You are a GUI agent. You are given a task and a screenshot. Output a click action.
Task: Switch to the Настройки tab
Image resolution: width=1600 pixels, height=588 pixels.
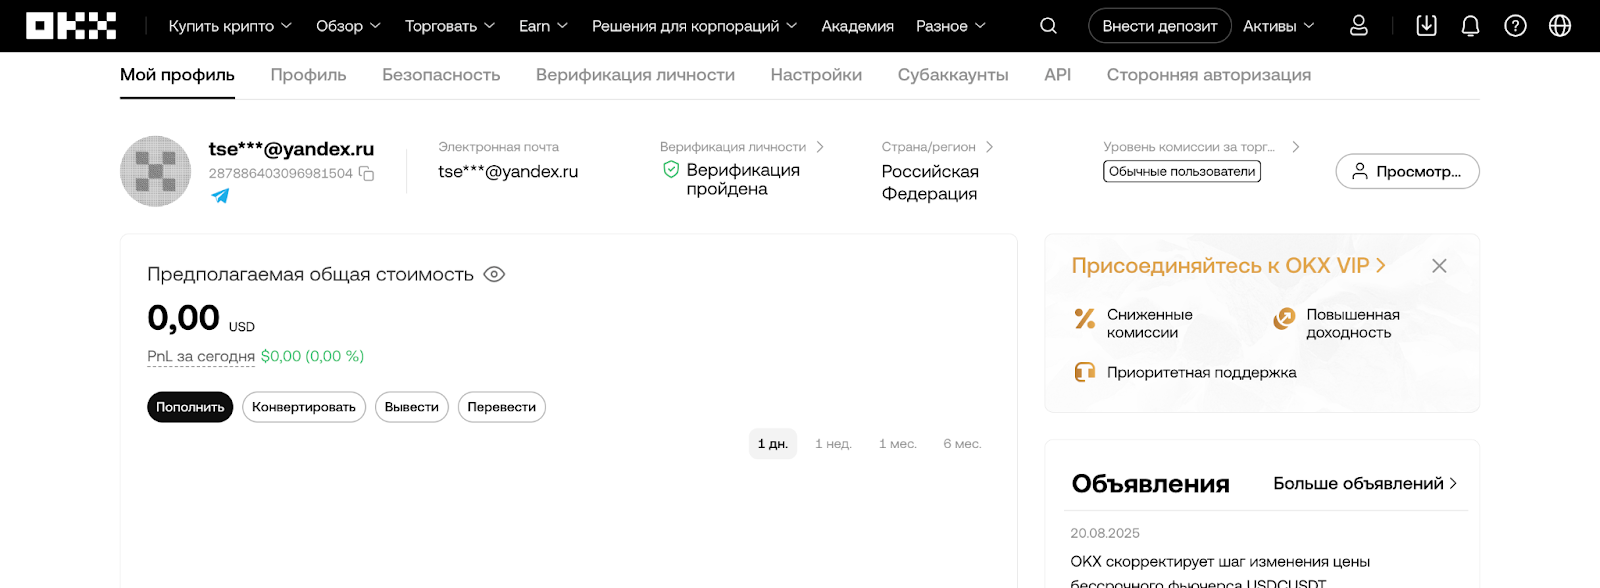tap(816, 75)
